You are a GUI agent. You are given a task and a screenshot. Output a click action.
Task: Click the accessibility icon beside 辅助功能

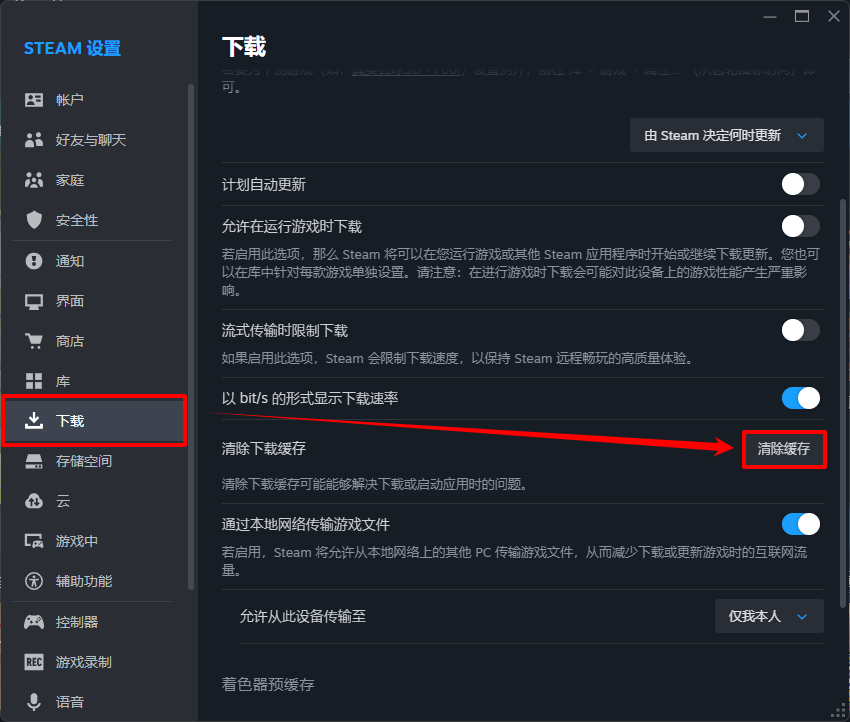point(34,581)
